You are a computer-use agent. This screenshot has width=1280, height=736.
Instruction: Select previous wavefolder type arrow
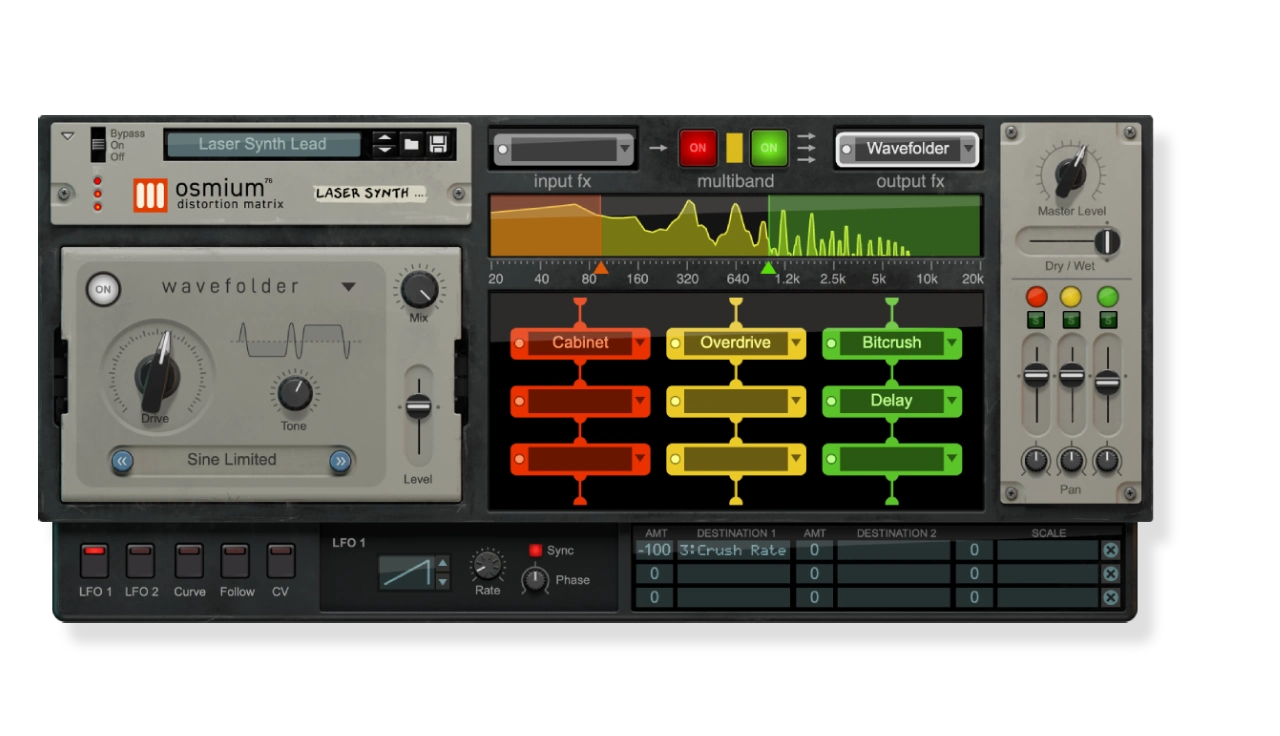tap(123, 461)
